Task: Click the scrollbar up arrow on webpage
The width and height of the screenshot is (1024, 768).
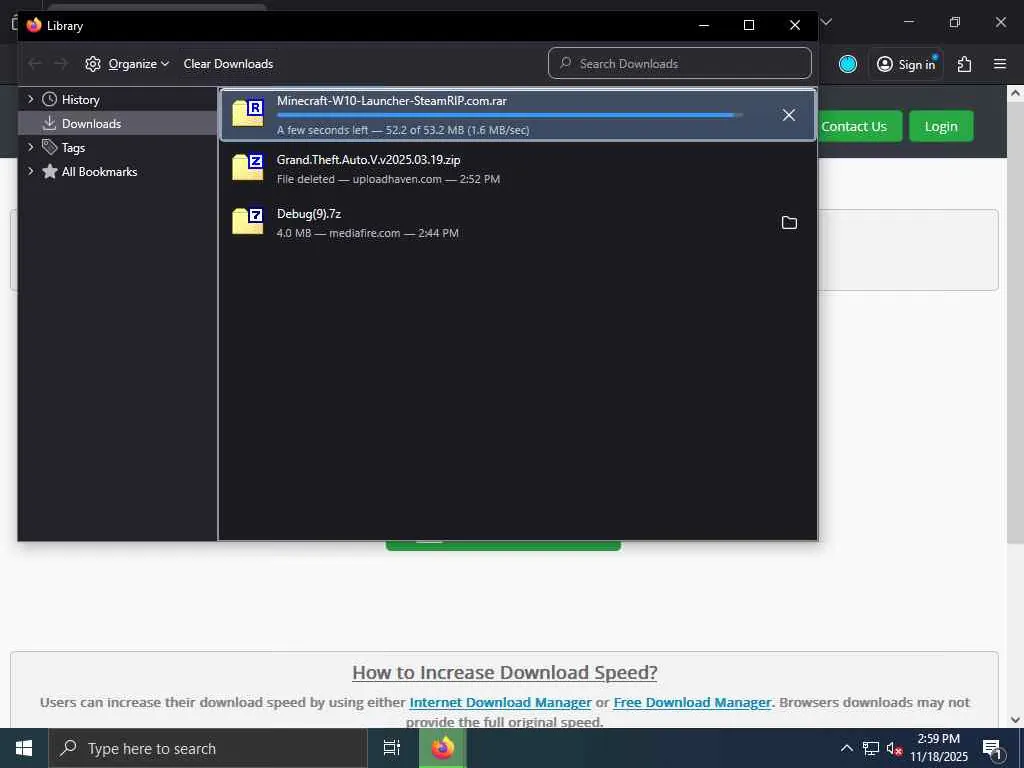Action: (x=1015, y=93)
